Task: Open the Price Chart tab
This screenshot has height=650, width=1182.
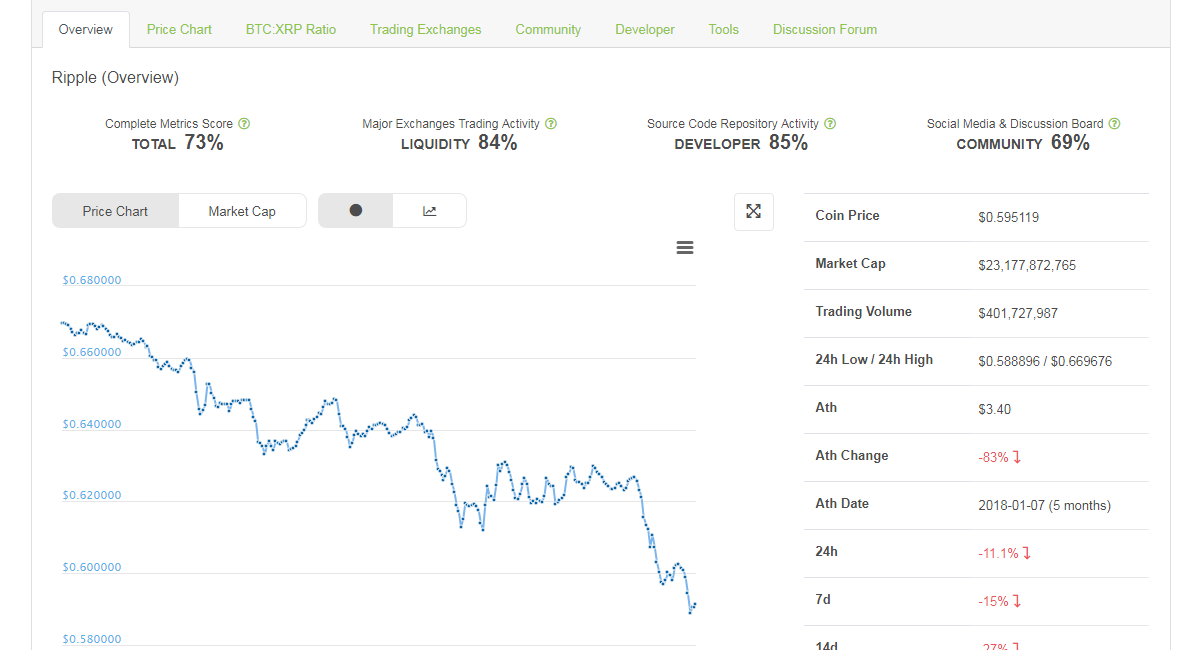Action: (179, 29)
